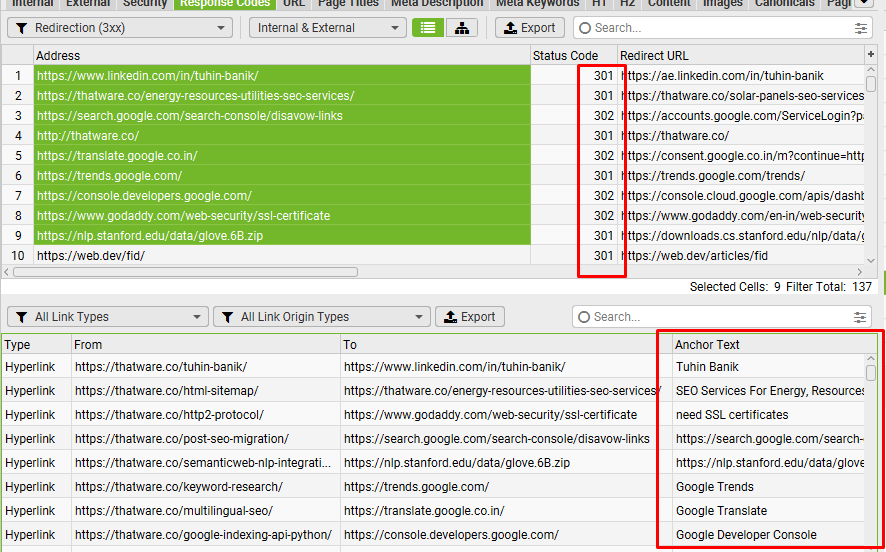Click upper table vertical scrollbar
Screen dimensions: 886x552
click(871, 84)
